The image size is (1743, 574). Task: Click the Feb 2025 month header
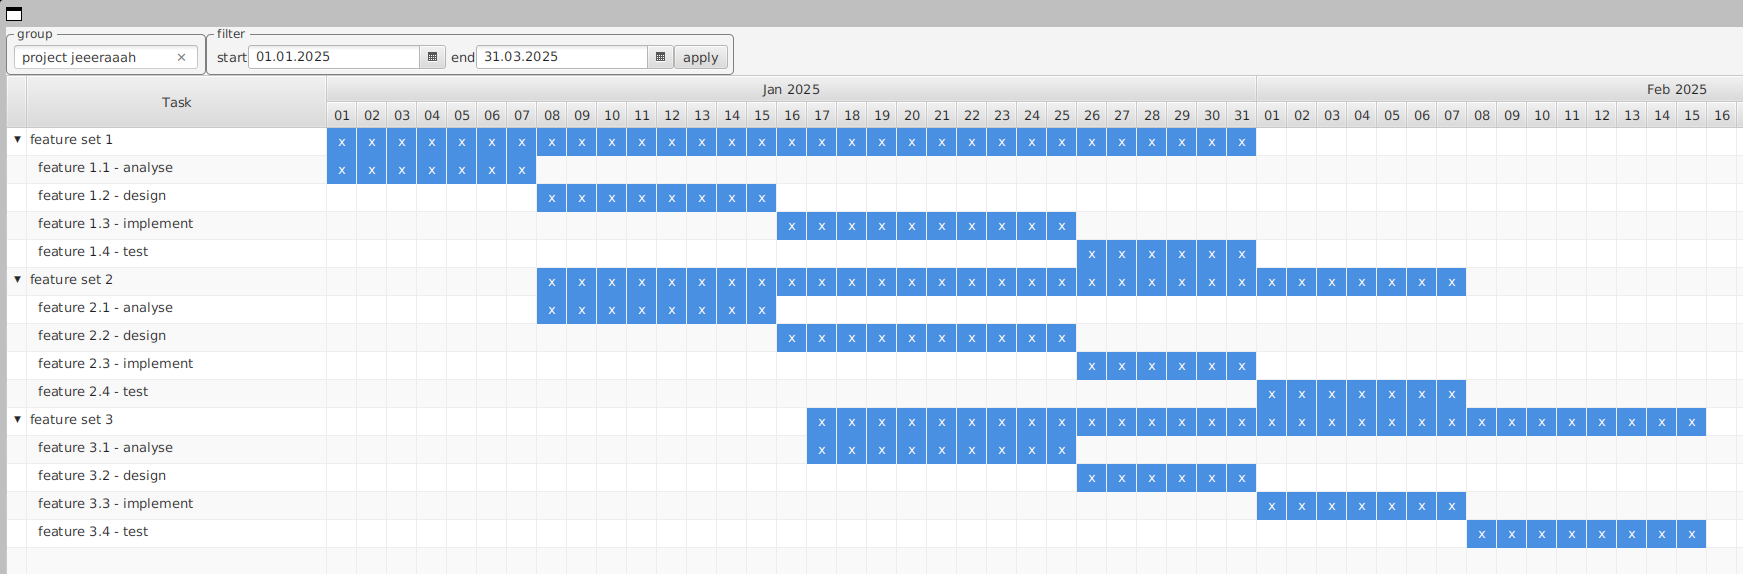pyautogui.click(x=1676, y=89)
